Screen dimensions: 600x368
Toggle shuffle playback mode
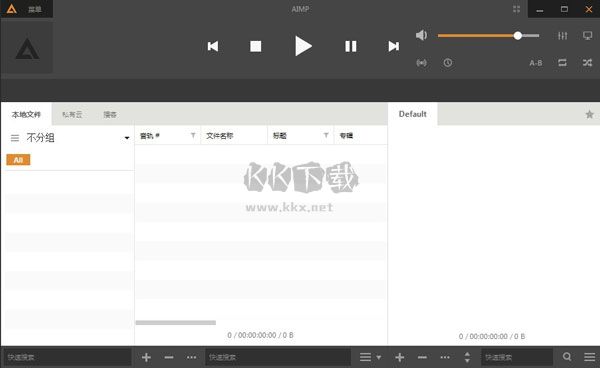tap(587, 62)
